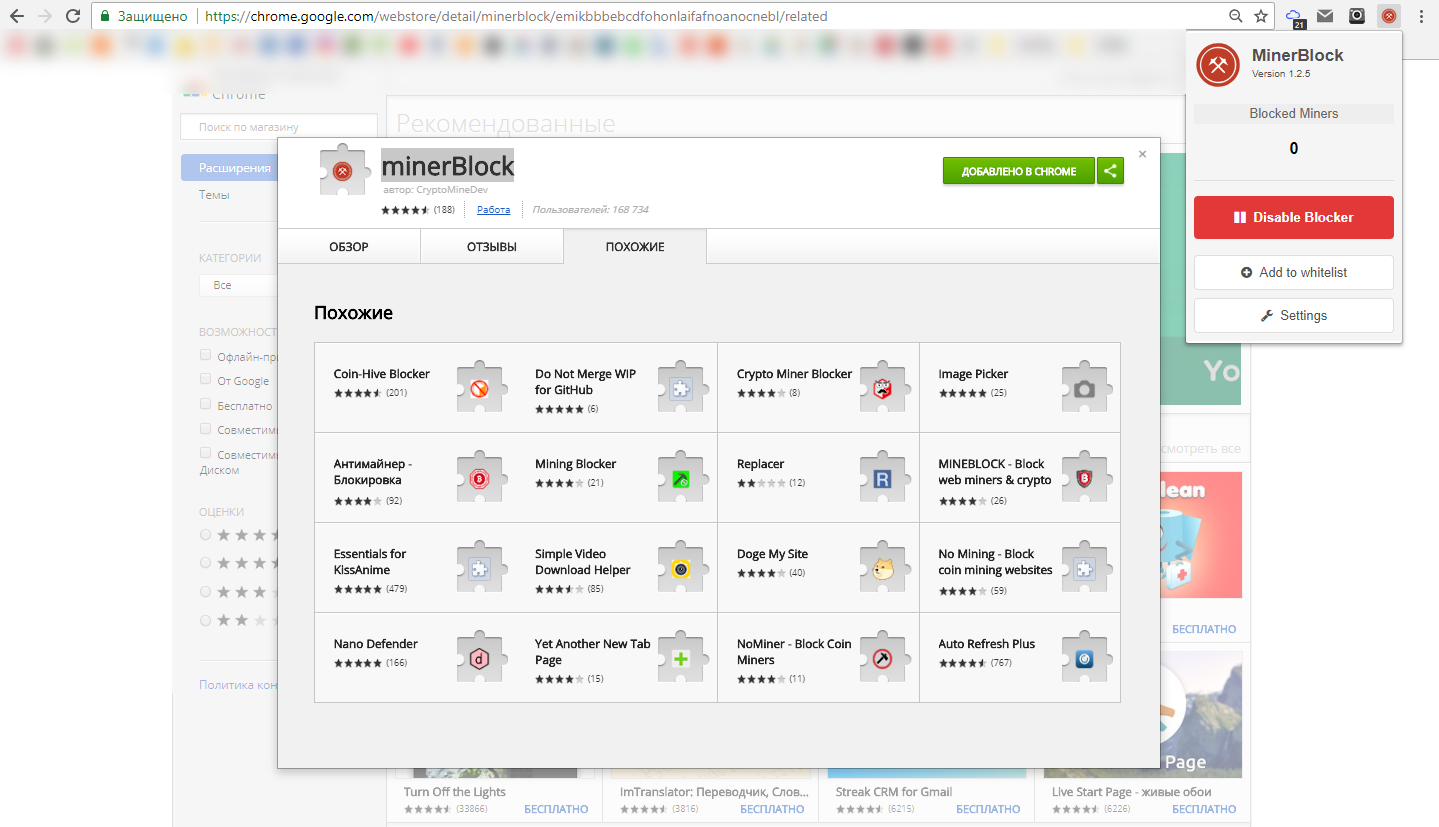Select the lowest rating filter radio button
The height and width of the screenshot is (827, 1439).
pyautogui.click(x=206, y=620)
